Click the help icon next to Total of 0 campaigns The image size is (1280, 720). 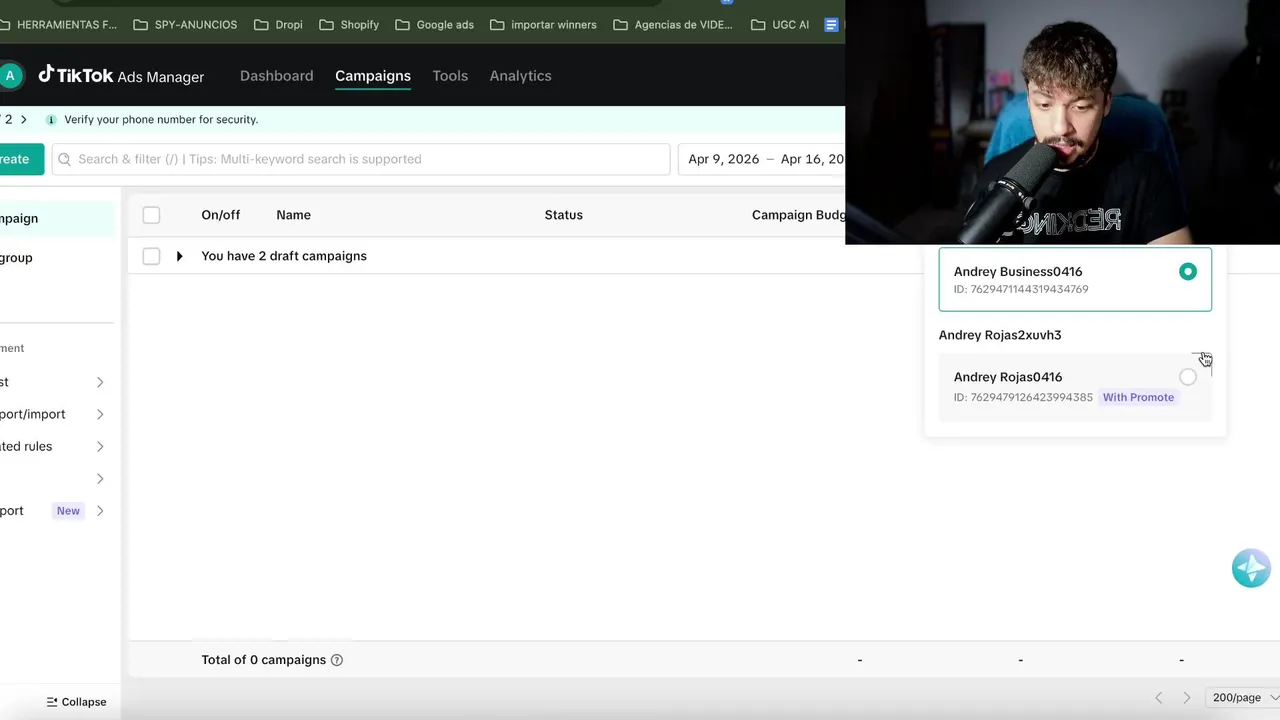337,660
